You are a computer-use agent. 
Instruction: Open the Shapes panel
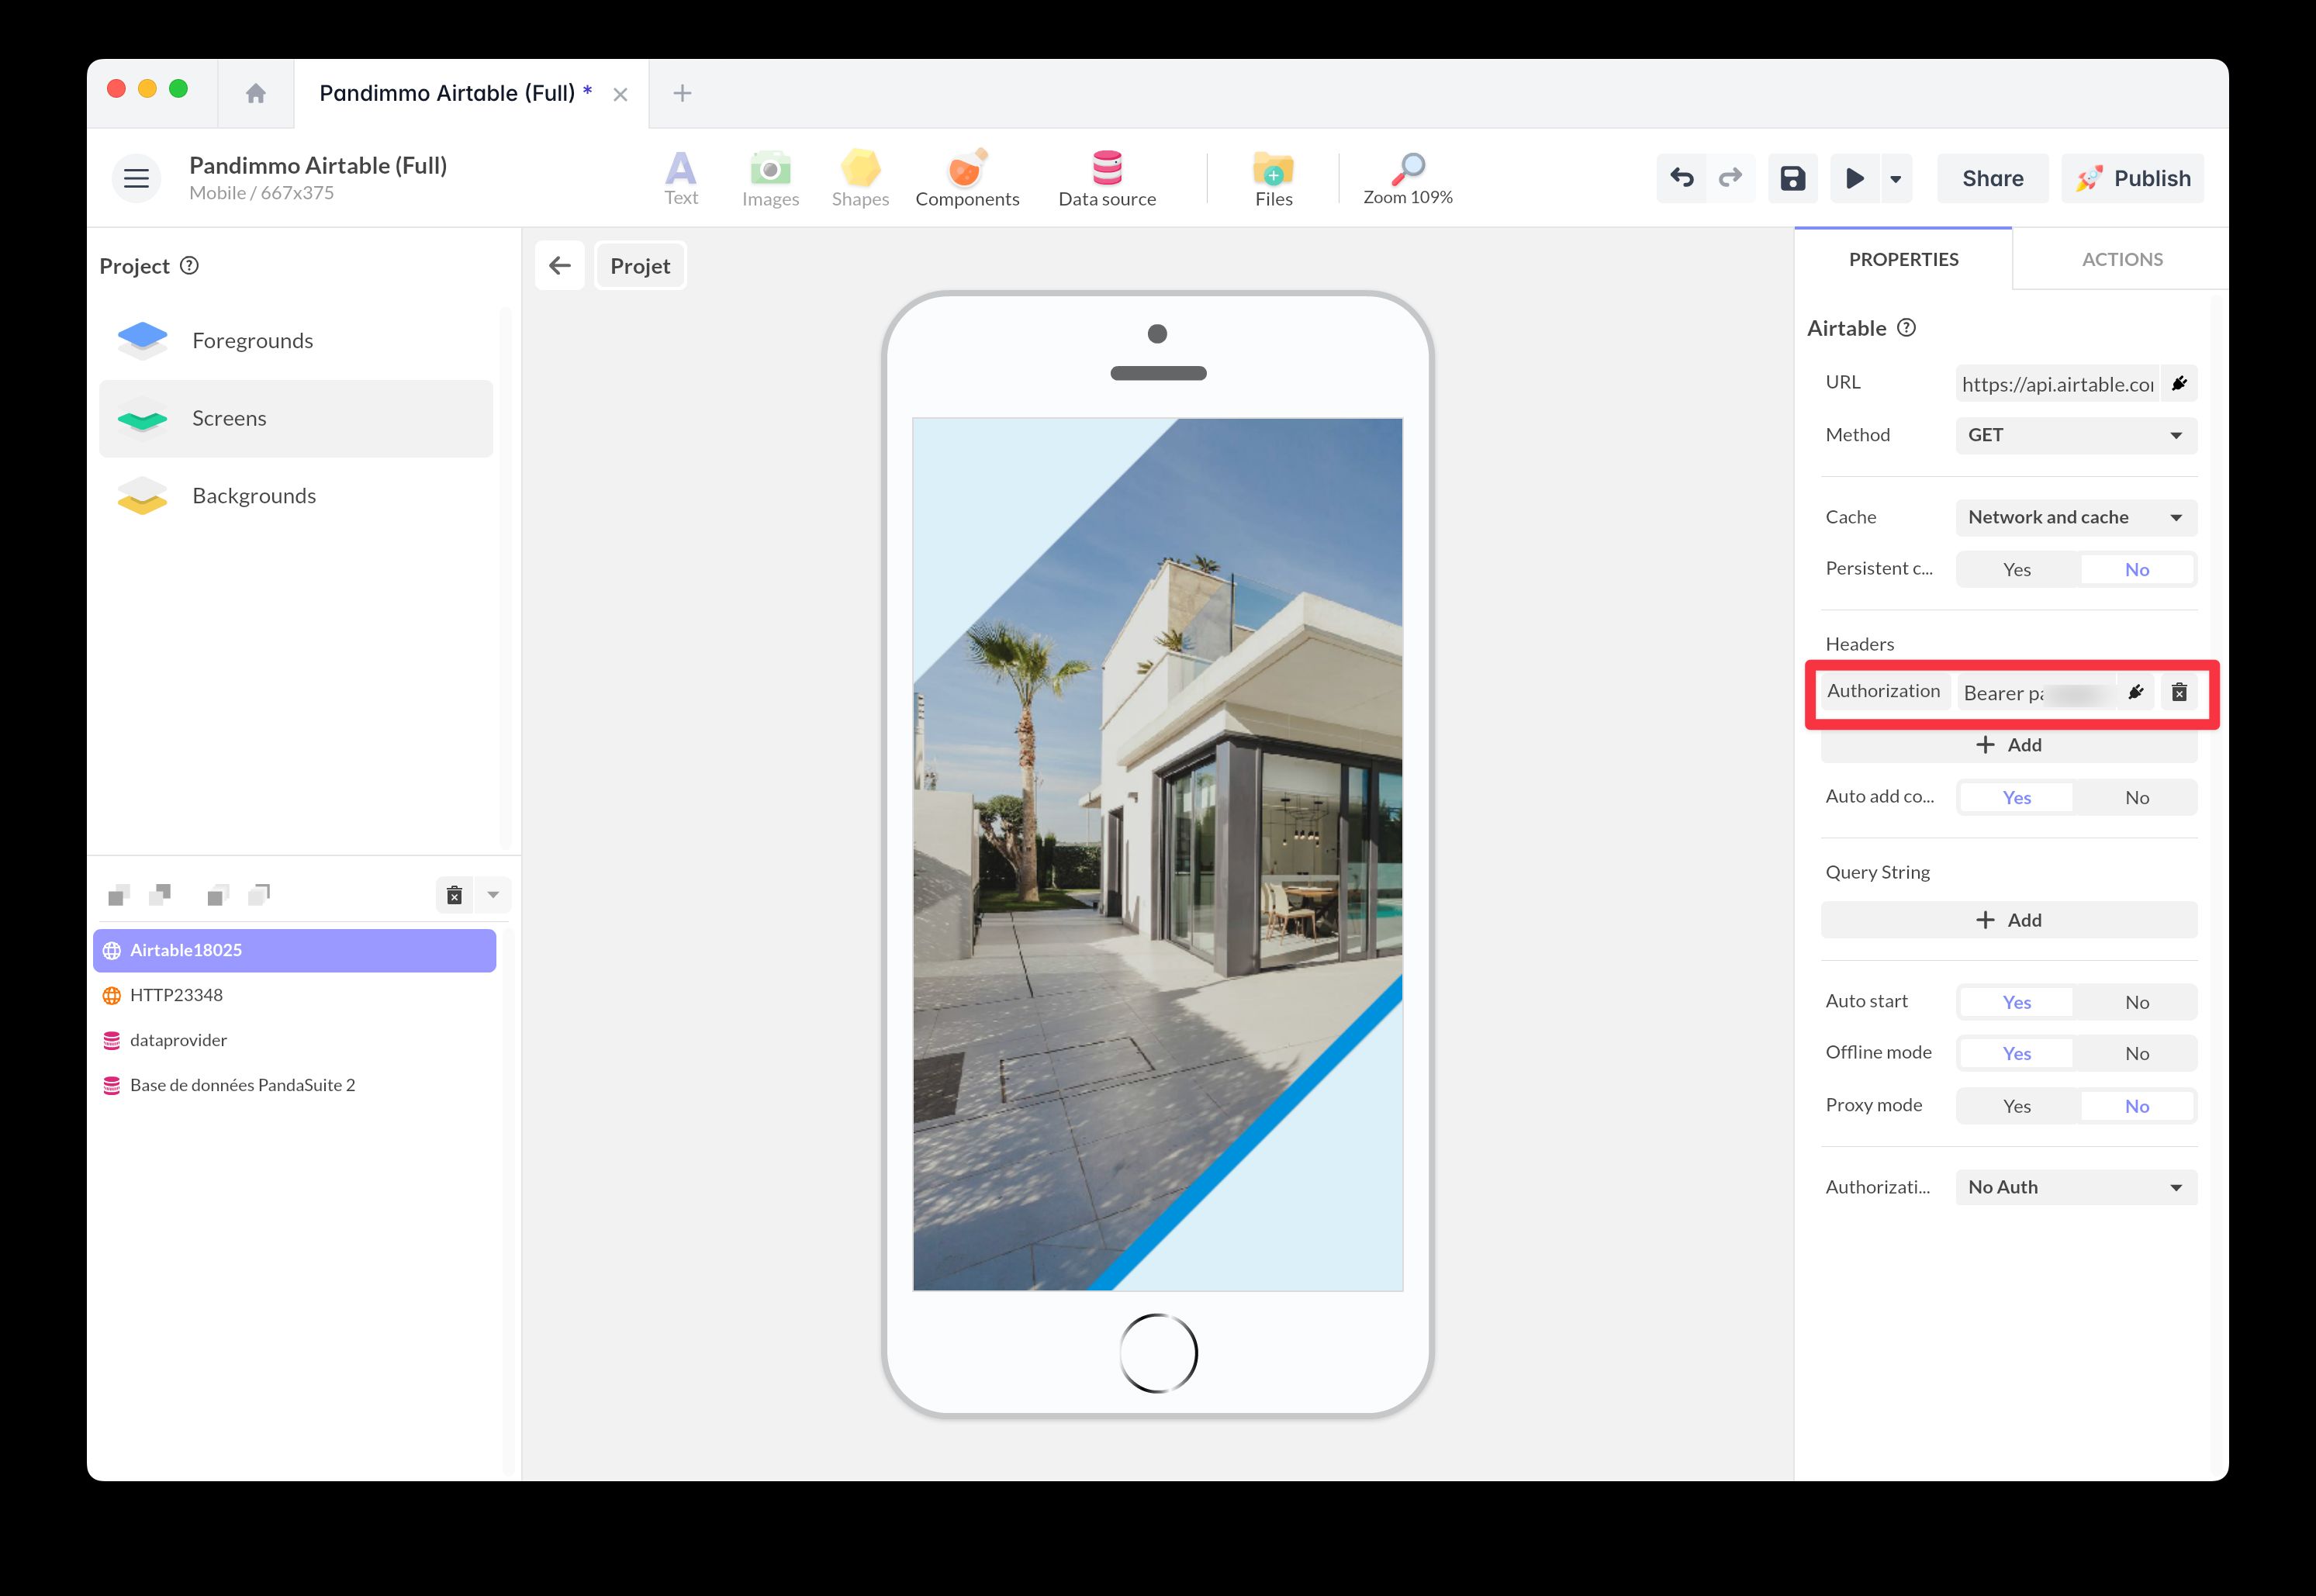(859, 178)
